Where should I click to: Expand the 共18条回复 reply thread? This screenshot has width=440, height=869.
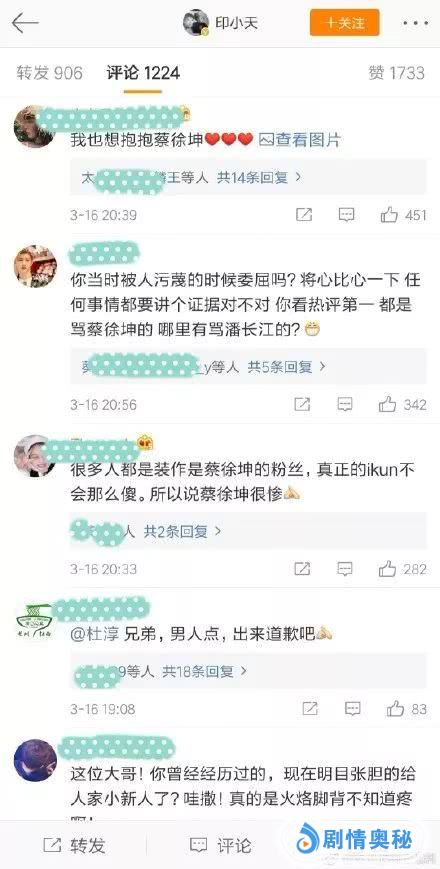click(204, 672)
